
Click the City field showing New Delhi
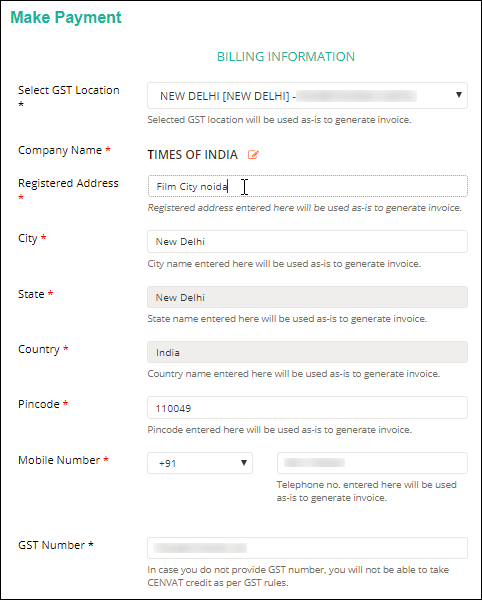[x=307, y=241]
